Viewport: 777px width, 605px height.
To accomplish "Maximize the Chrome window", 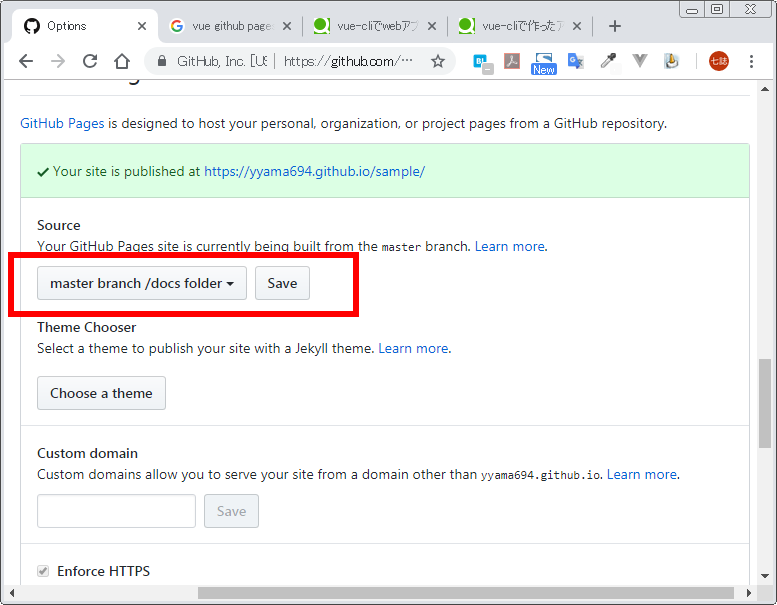I will click(717, 10).
